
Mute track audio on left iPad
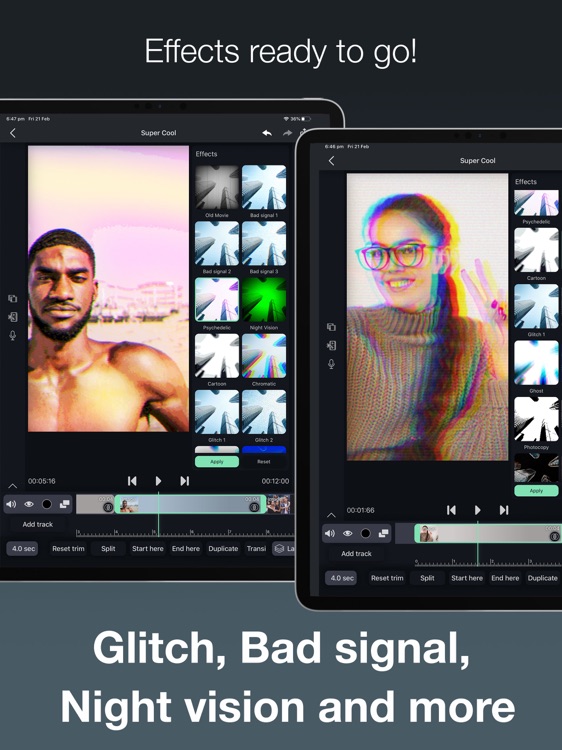[11, 504]
